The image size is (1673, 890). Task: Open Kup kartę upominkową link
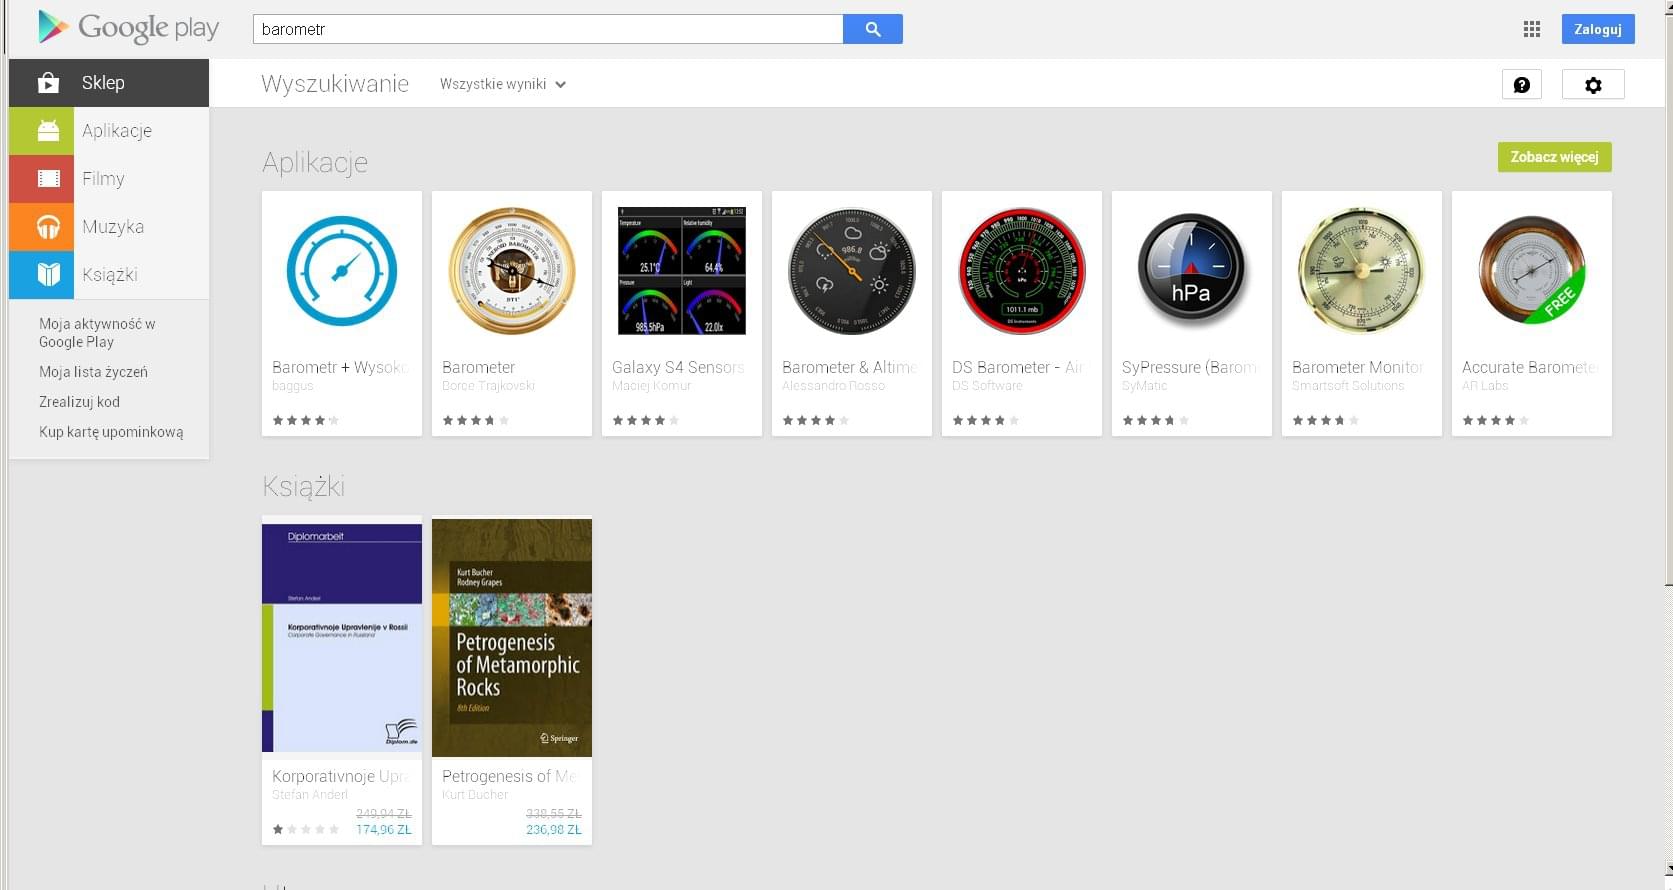(111, 432)
